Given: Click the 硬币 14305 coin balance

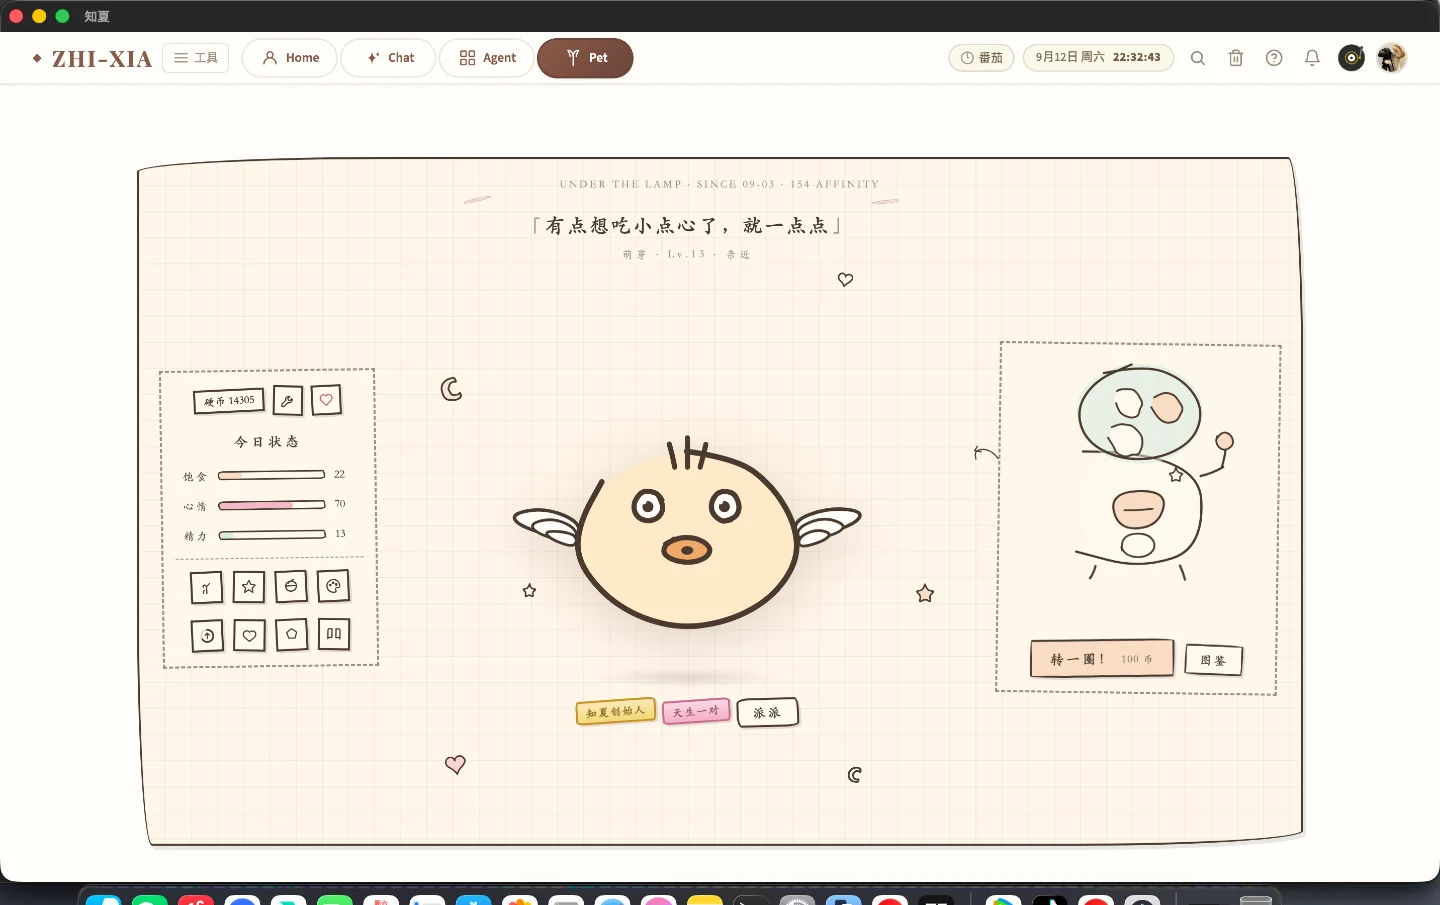Looking at the screenshot, I should pyautogui.click(x=229, y=401).
